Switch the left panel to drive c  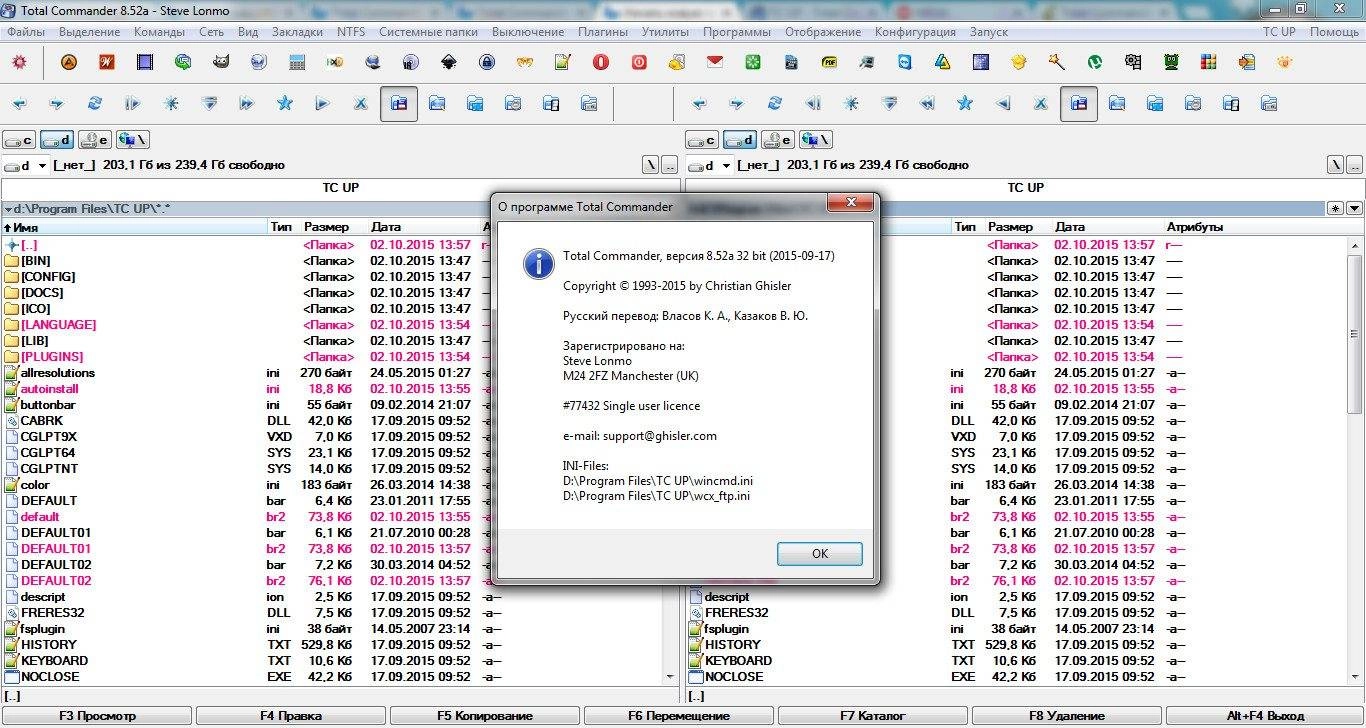(20, 140)
